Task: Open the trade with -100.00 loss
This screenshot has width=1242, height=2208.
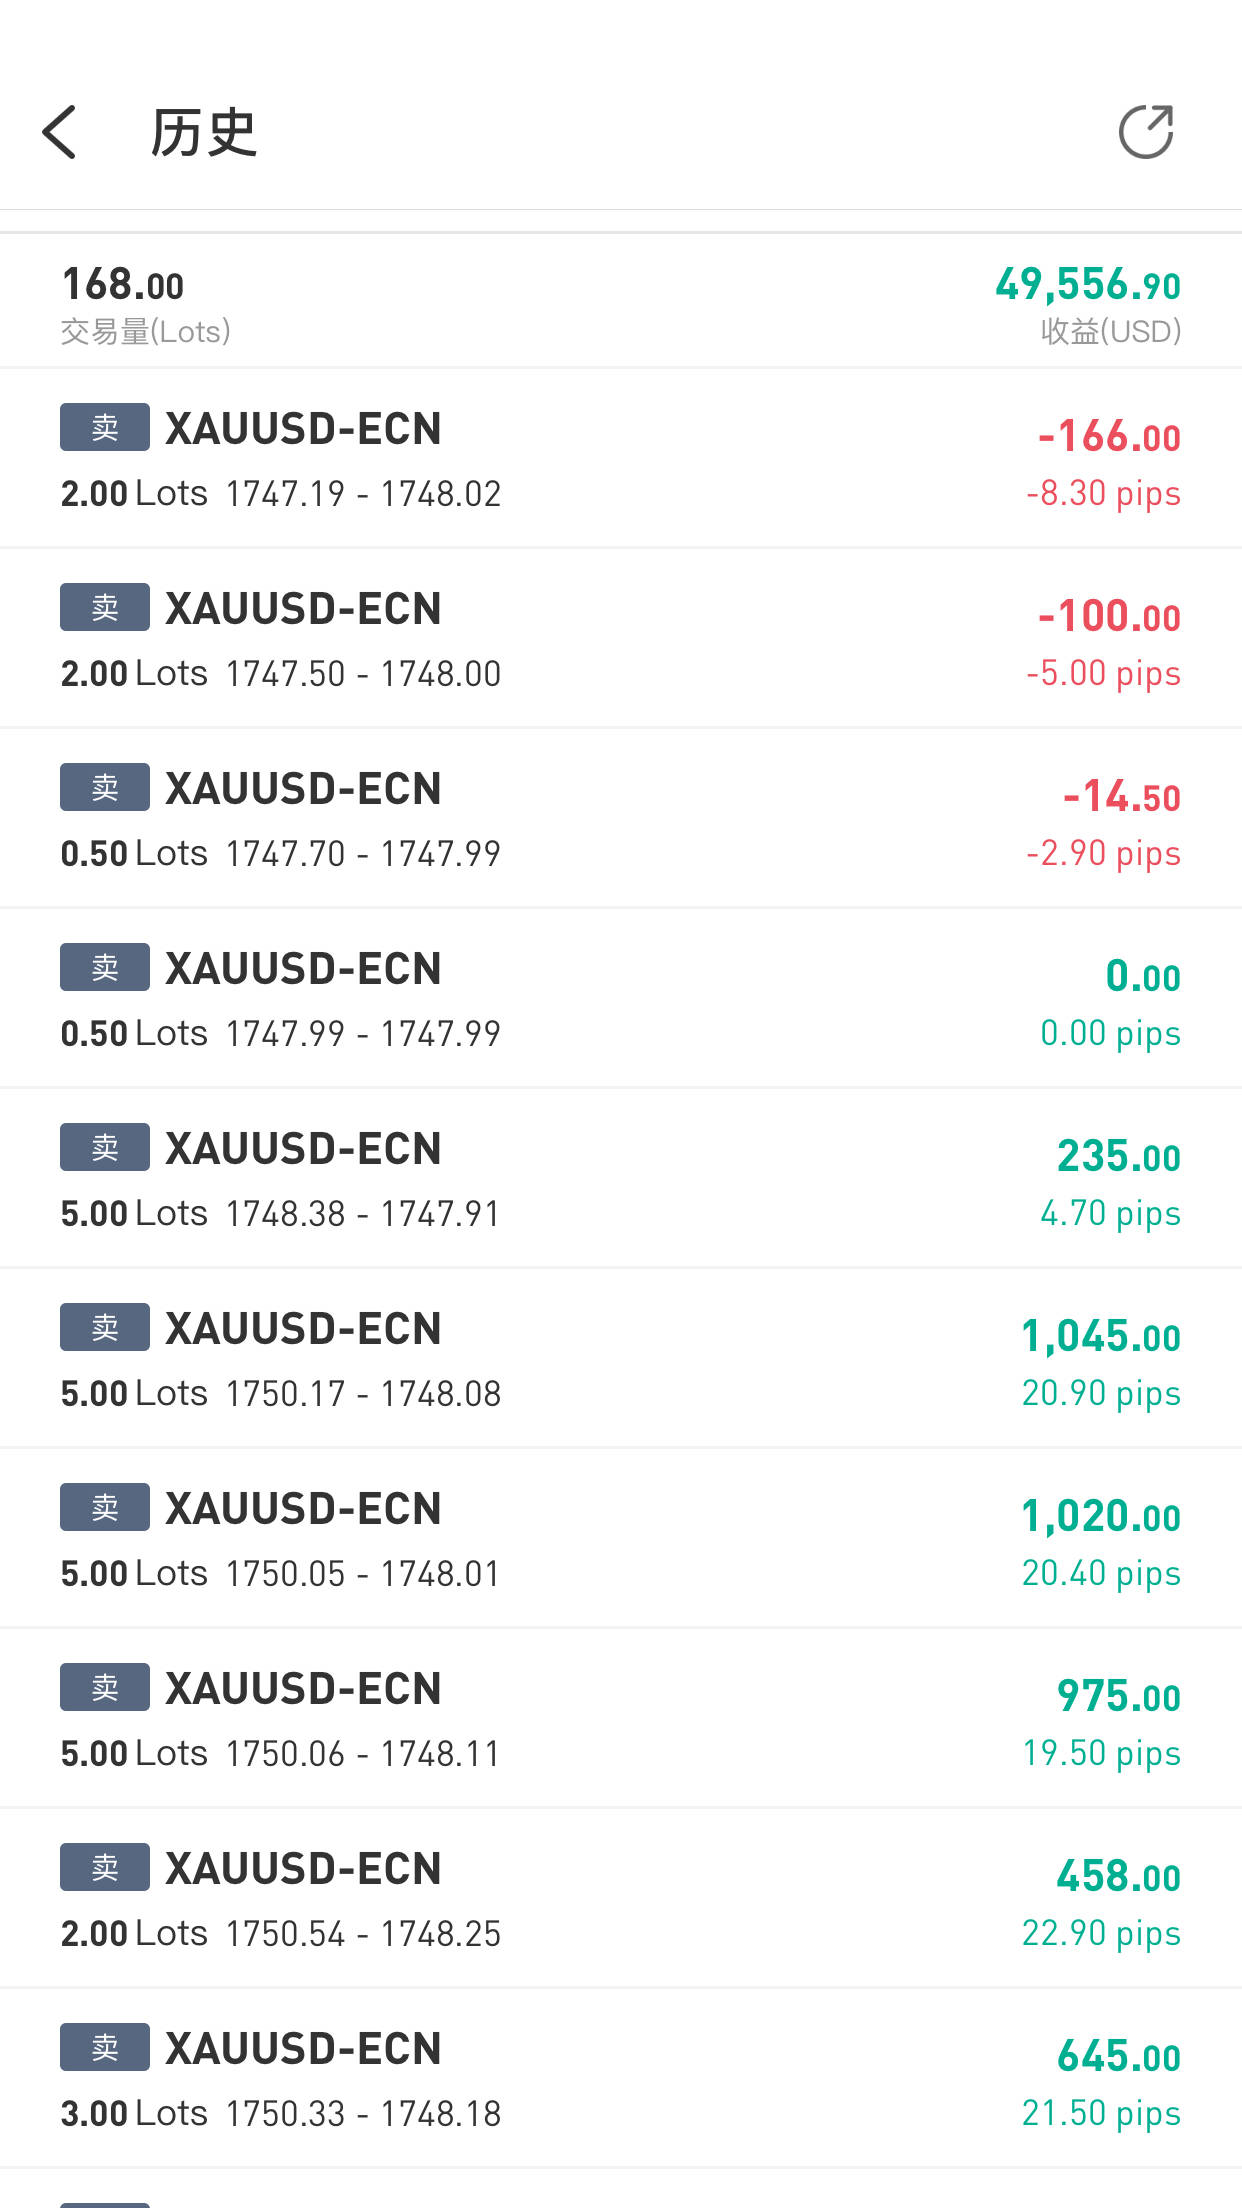Action: (x=620, y=639)
